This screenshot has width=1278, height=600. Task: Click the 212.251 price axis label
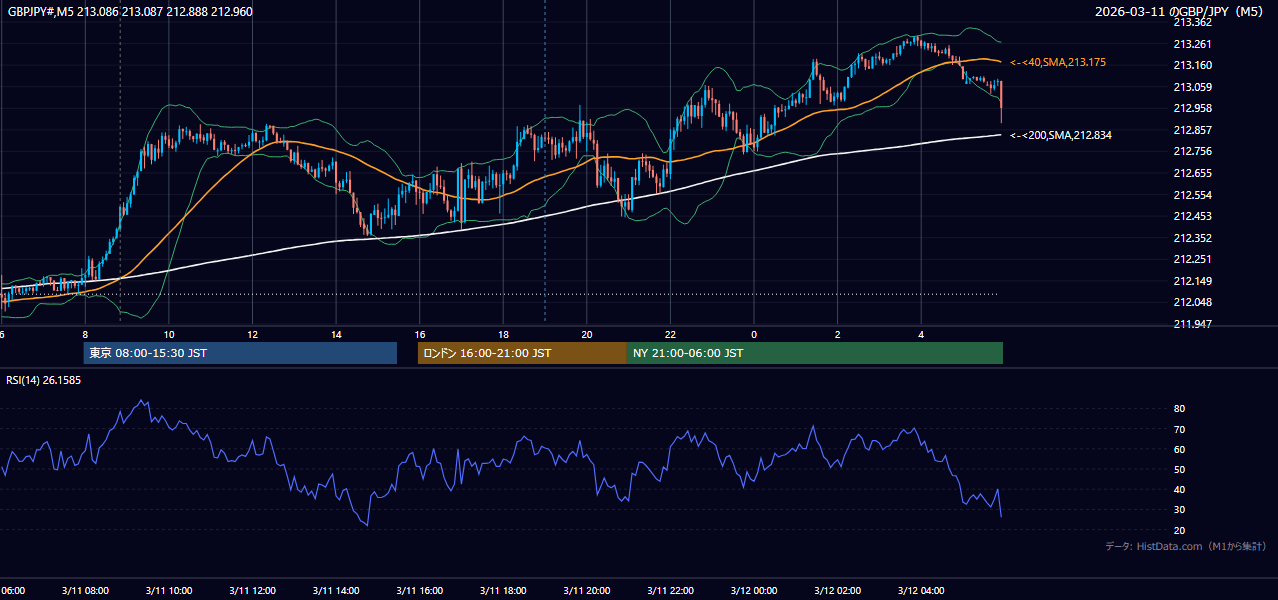pyautogui.click(x=1192, y=259)
